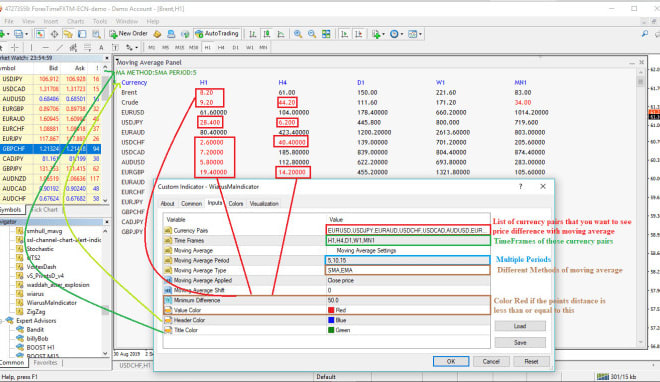Open the help question mark in the dialog

point(520,186)
